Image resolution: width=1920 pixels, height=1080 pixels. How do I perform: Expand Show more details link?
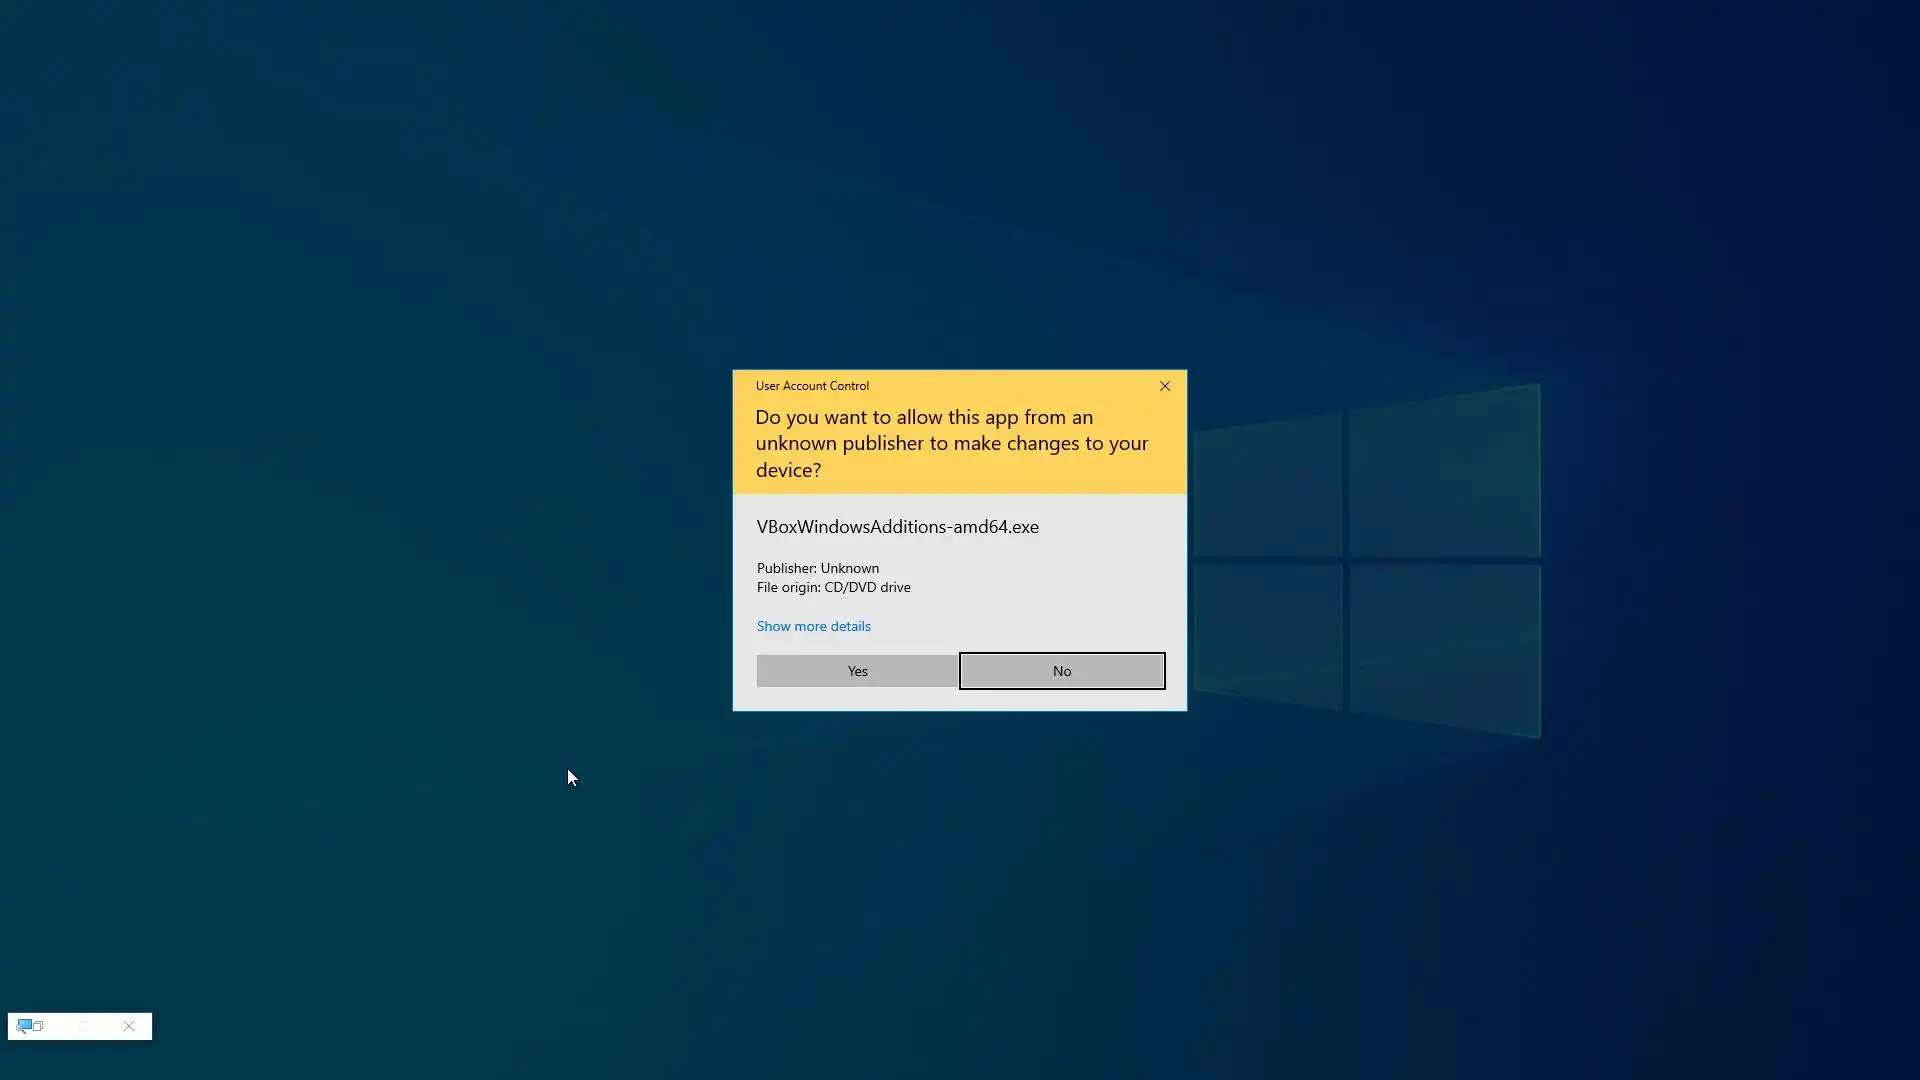pos(813,626)
